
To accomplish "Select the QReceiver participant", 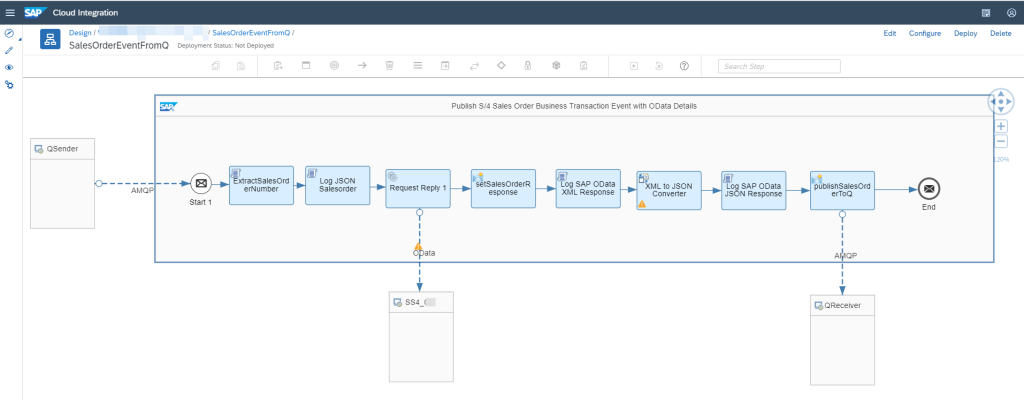I will pos(842,340).
